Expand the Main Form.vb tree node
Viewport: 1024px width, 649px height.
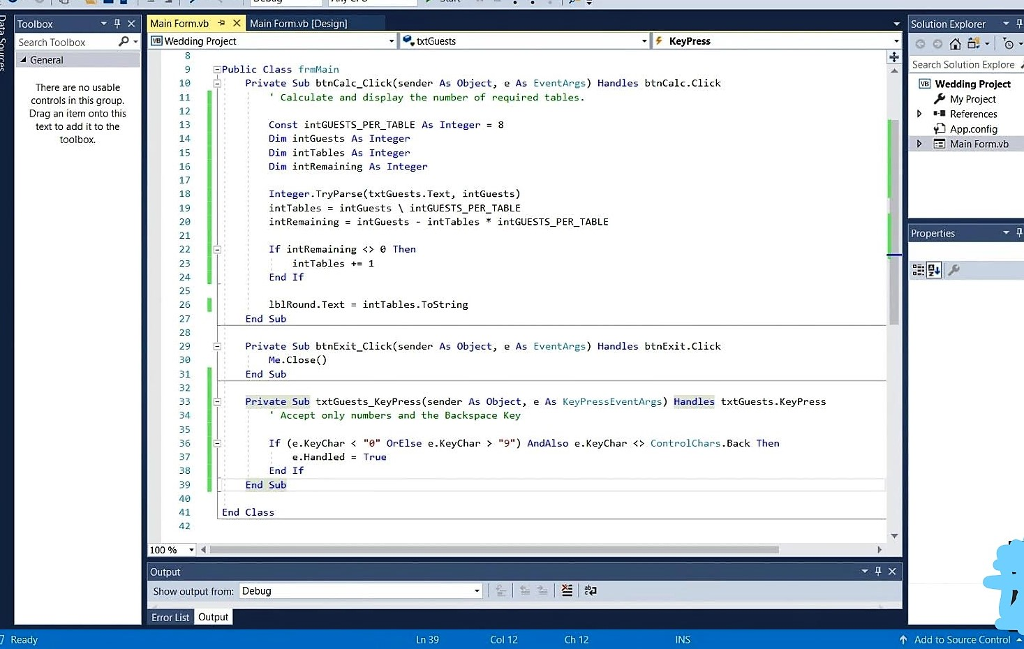click(918, 143)
